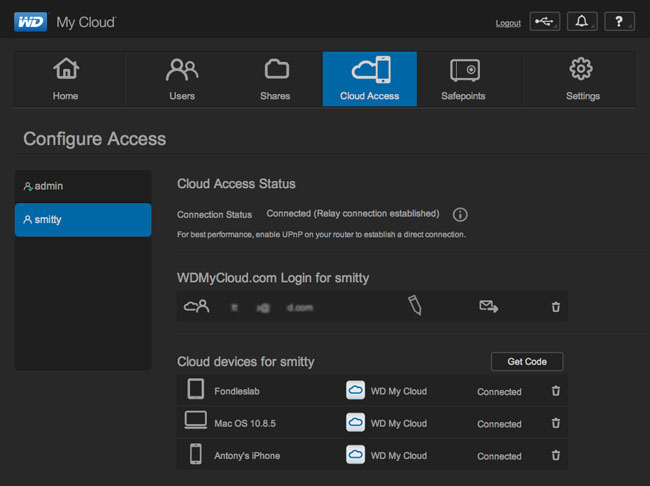Select the smitty user in the list
Screen dimensions: 650x486
coord(83,220)
